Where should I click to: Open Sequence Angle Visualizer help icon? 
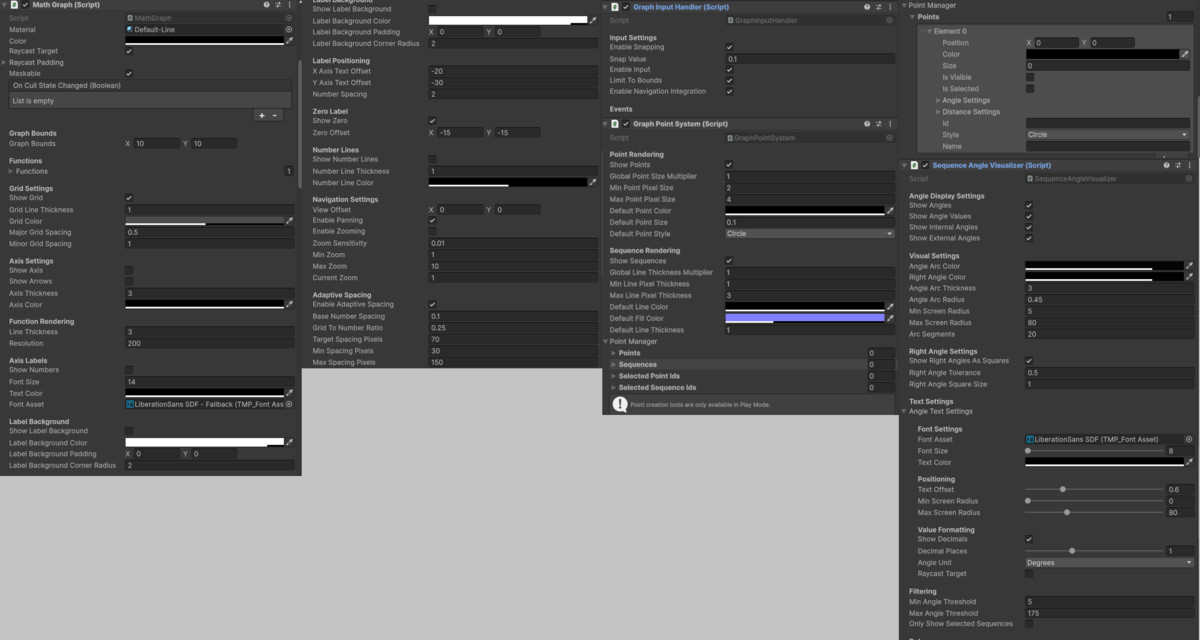point(1164,165)
